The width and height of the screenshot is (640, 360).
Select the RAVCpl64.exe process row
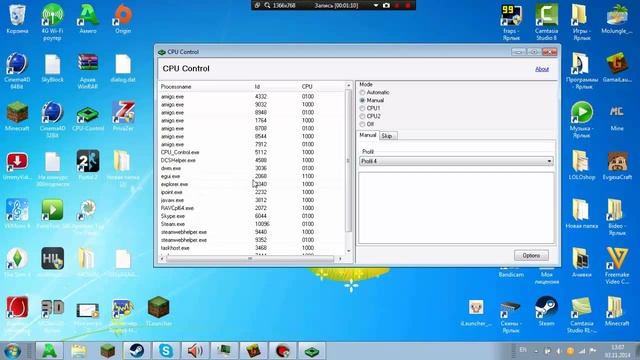point(252,208)
